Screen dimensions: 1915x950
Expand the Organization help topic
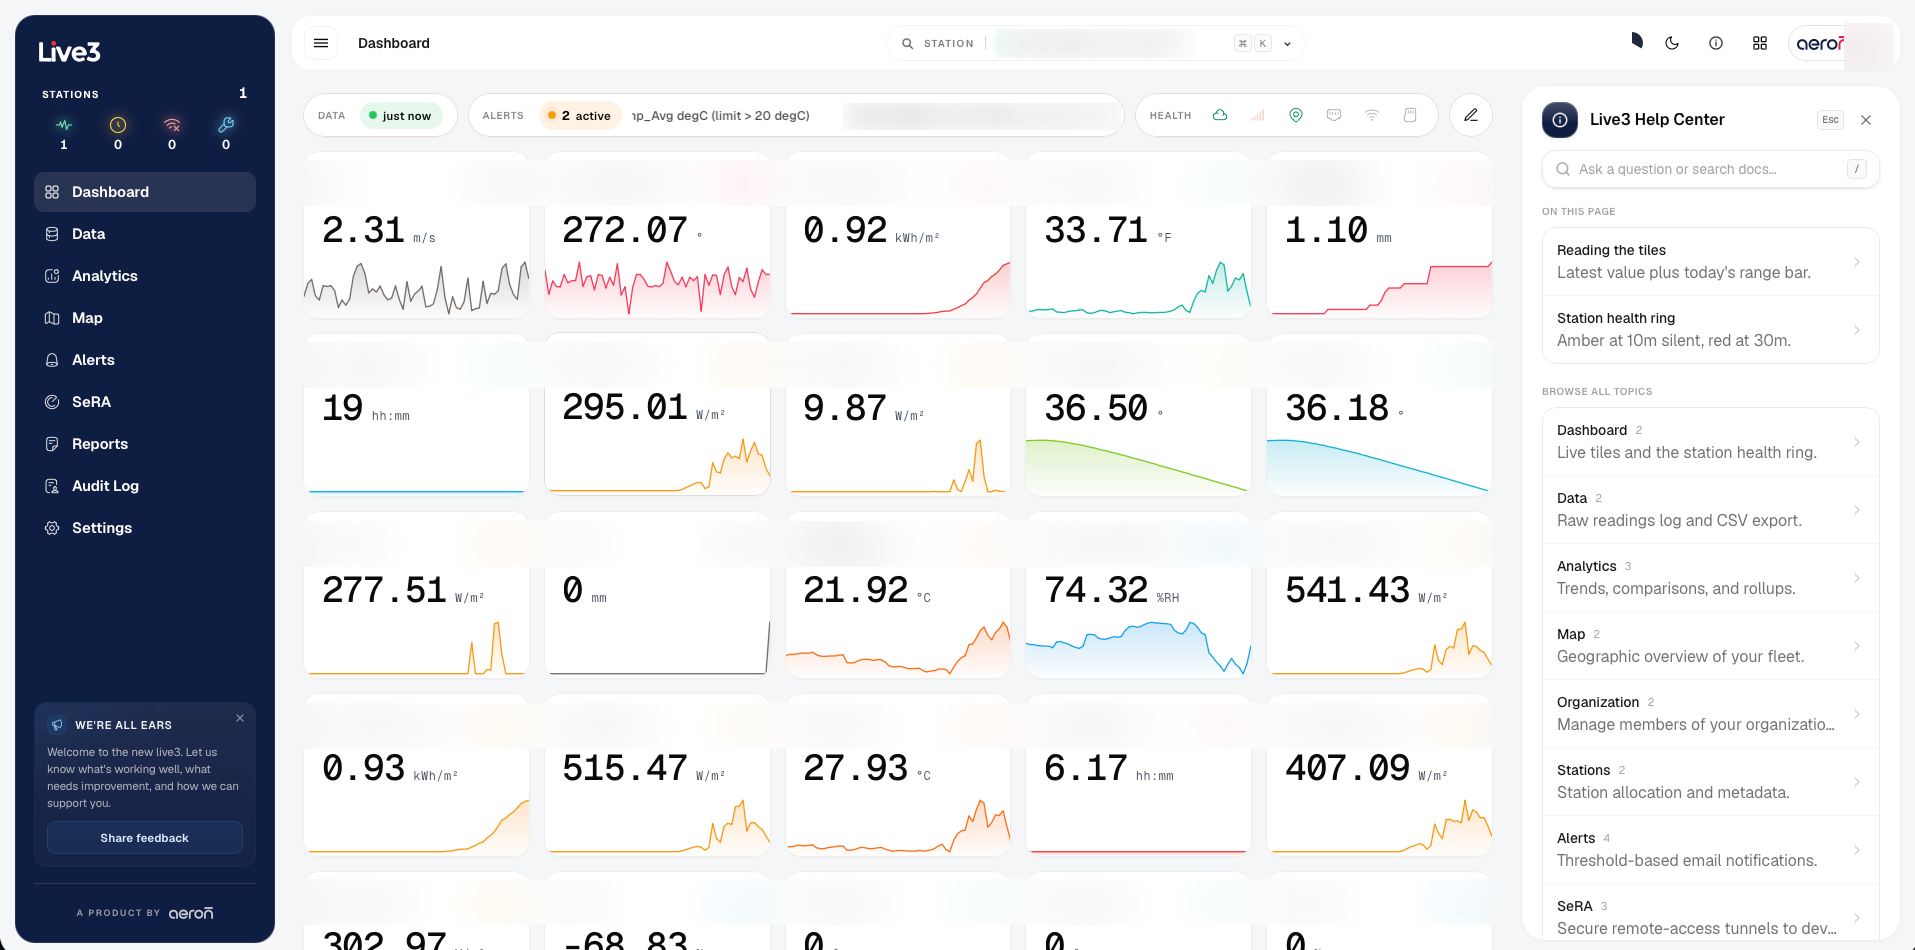[x=1710, y=713]
